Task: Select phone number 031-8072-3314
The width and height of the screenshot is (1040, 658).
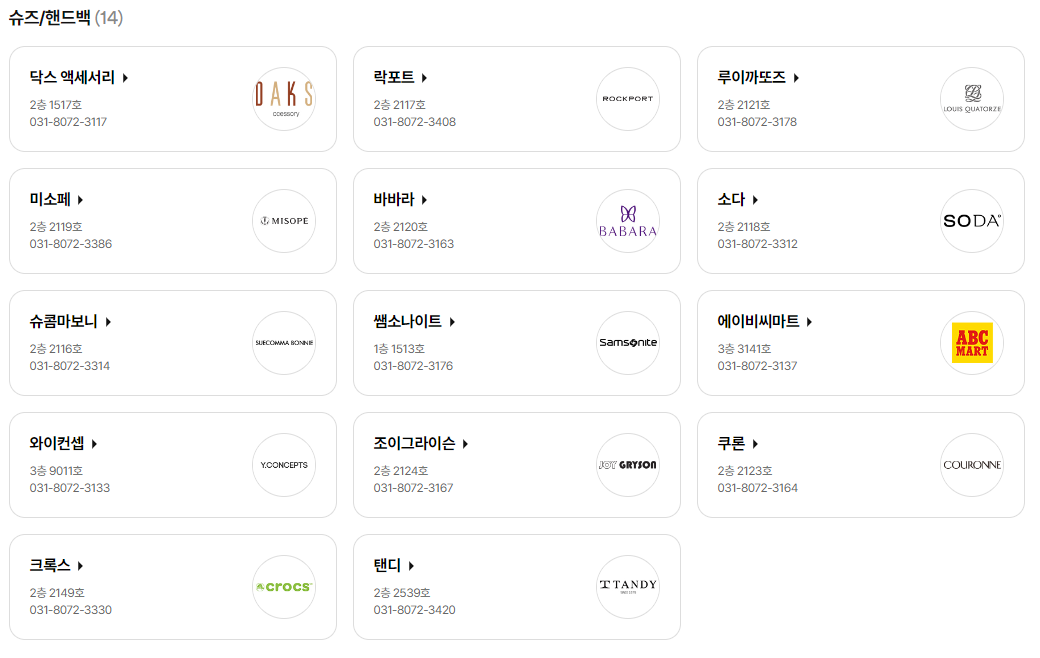Action: point(70,366)
